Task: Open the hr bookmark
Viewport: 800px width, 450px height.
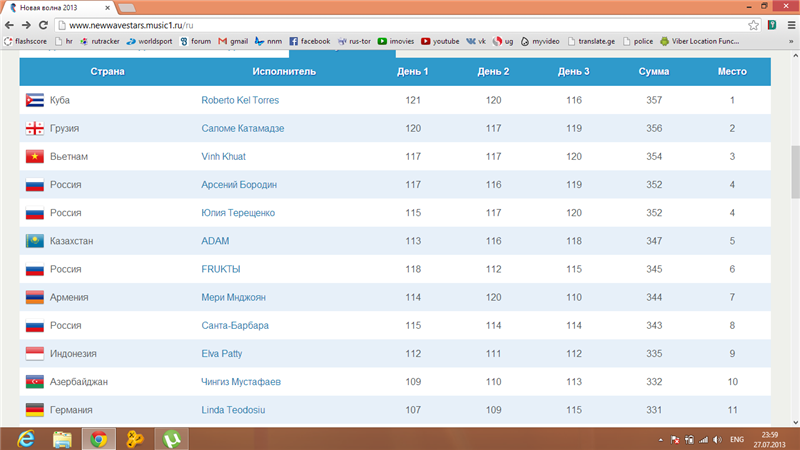Action: pos(64,41)
